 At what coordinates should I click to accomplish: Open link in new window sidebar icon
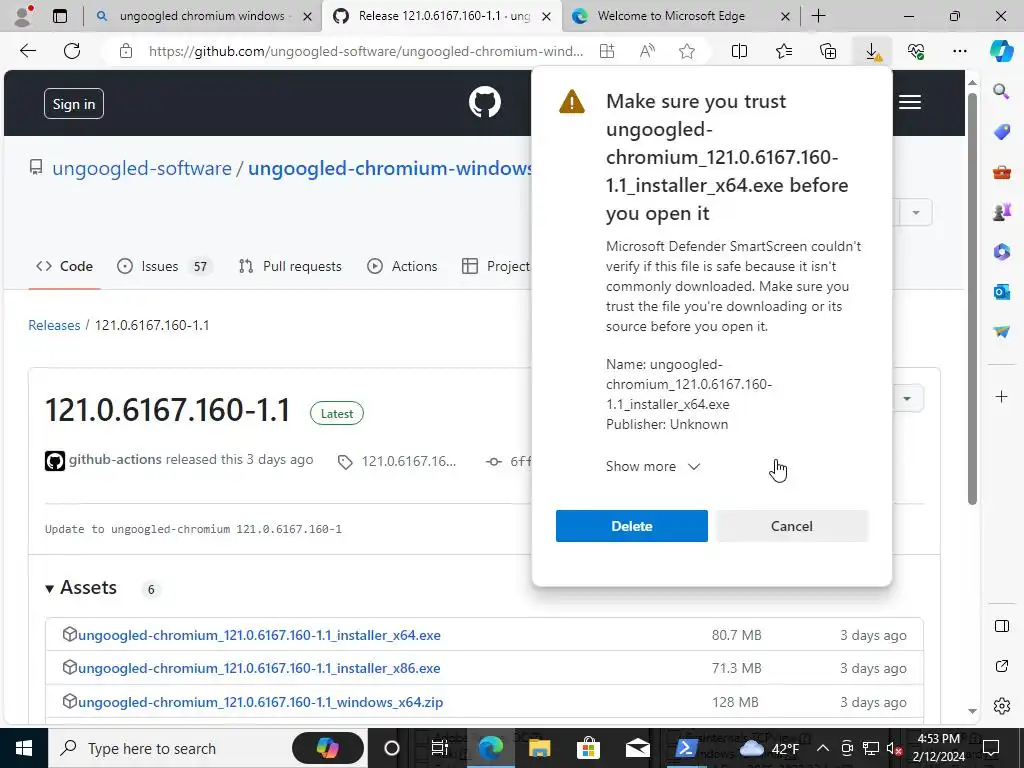coord(1001,666)
